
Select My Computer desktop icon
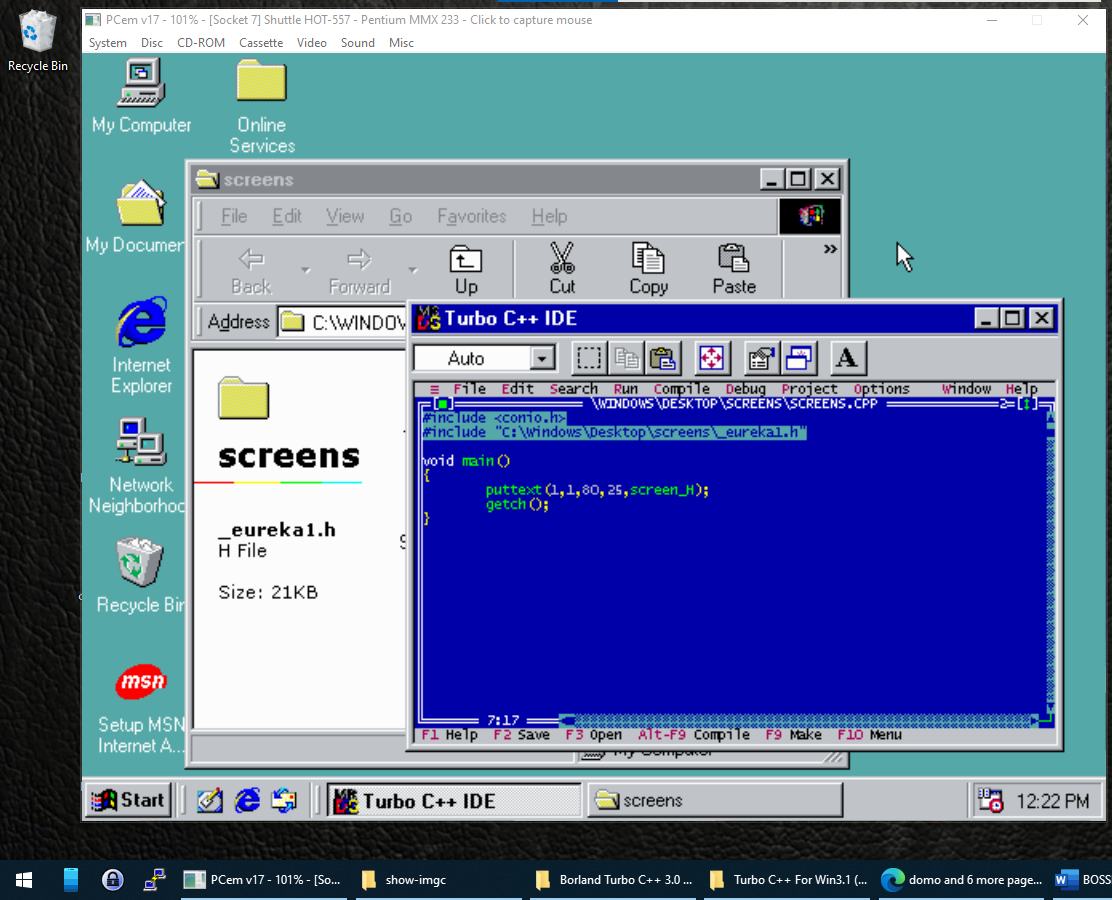pos(141,96)
